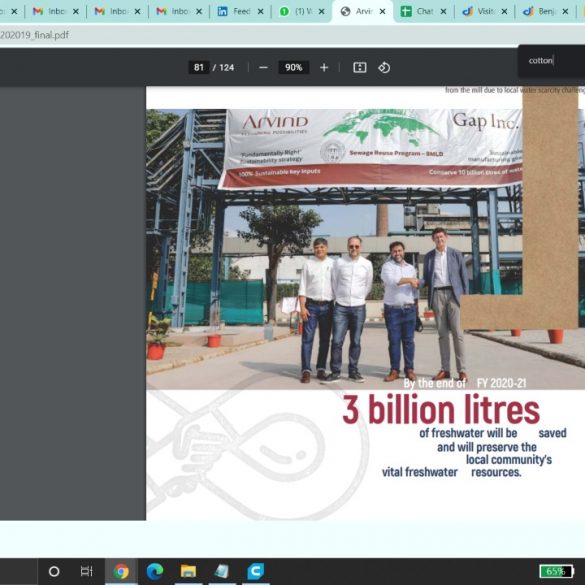Open File Explorer from the taskbar
The image size is (585, 585).
[x=188, y=571]
